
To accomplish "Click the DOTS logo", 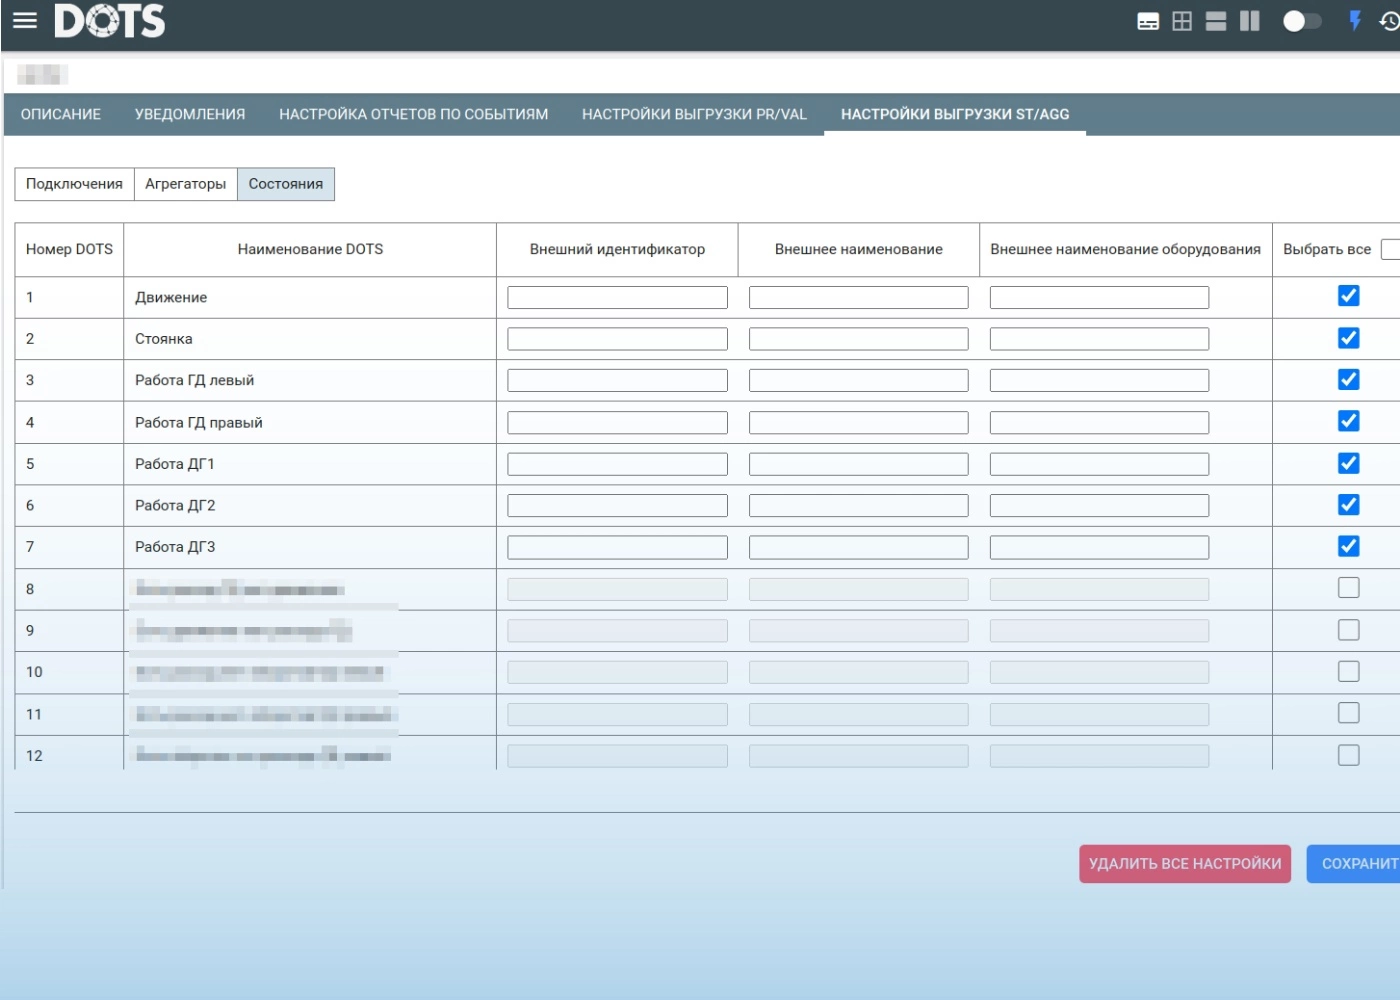I will pyautogui.click(x=109, y=21).
